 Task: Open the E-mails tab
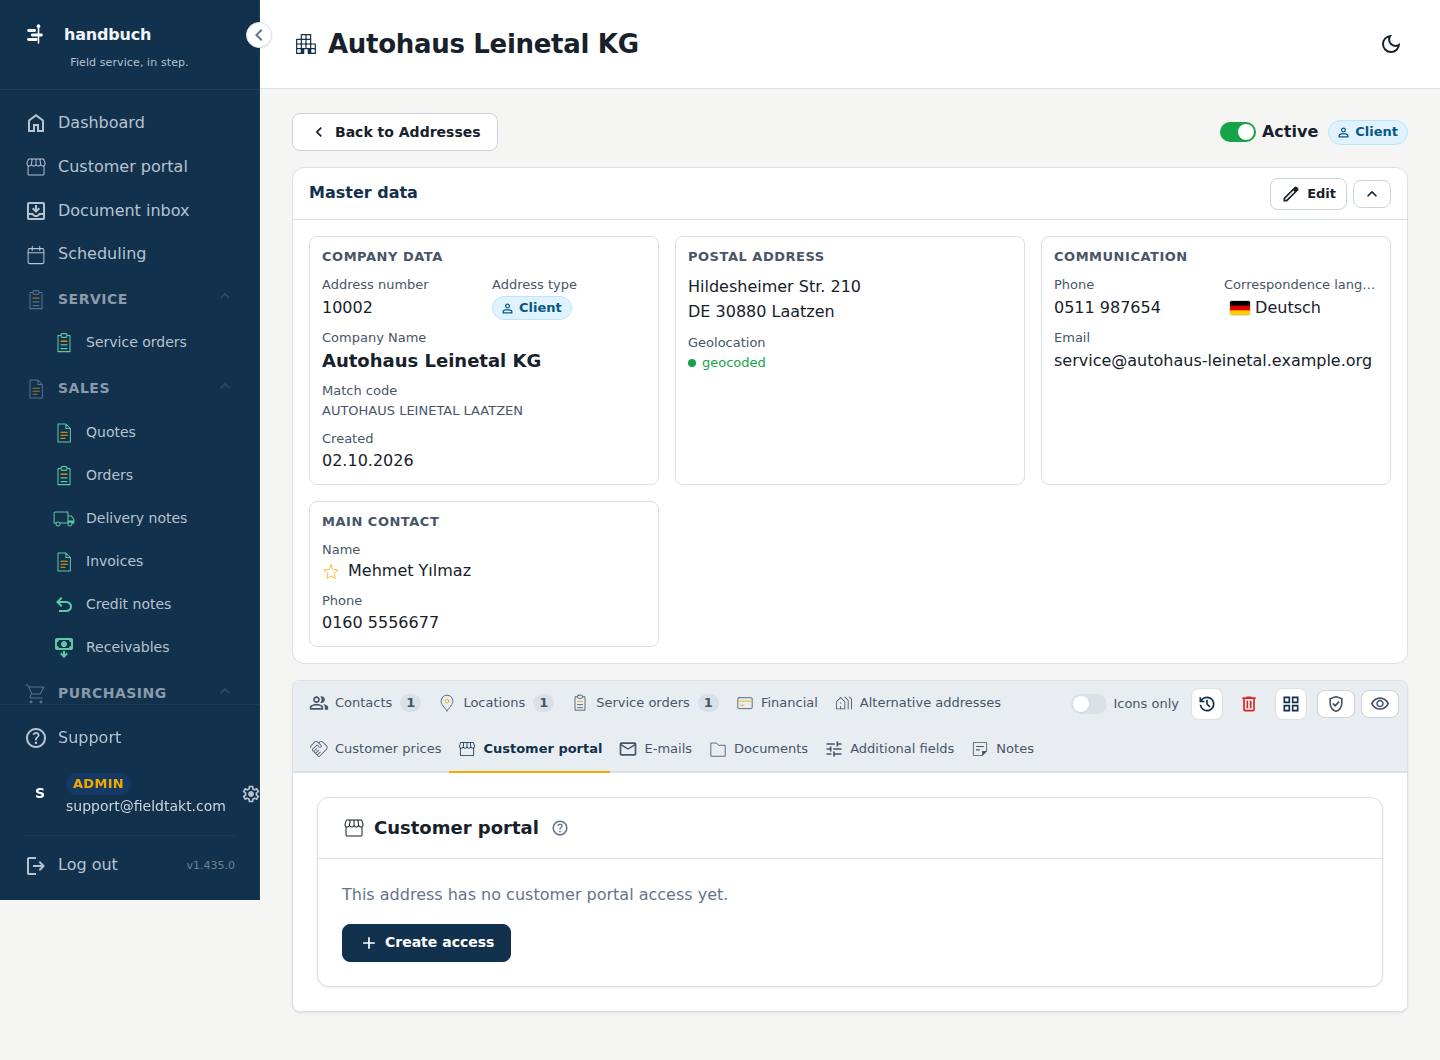click(x=656, y=749)
